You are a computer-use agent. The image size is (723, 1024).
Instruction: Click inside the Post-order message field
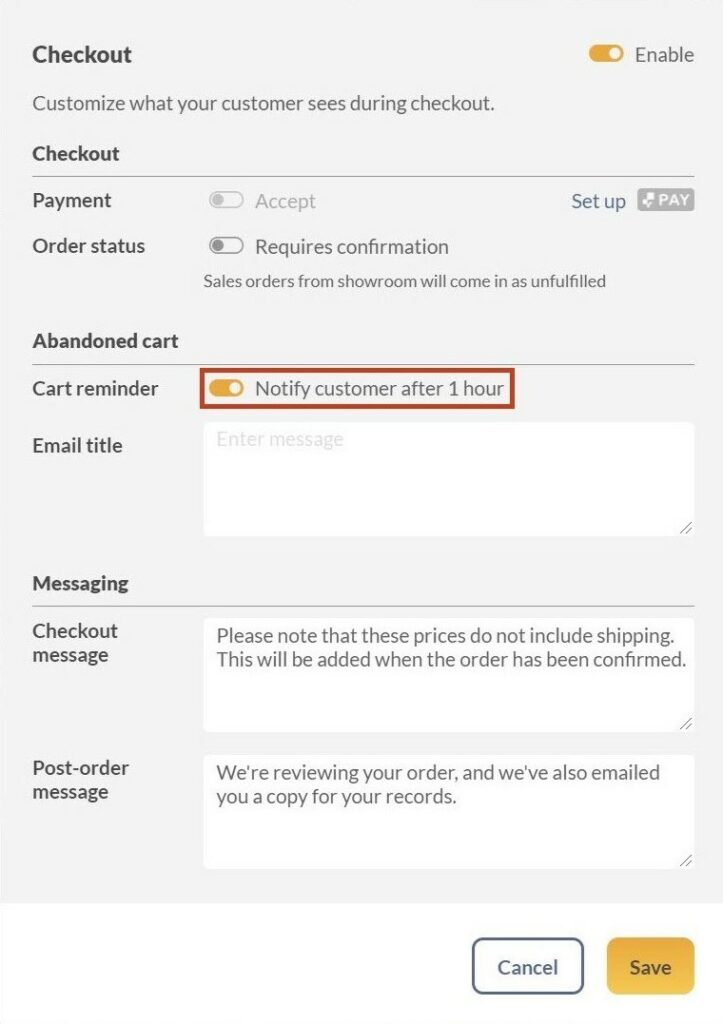pos(449,812)
